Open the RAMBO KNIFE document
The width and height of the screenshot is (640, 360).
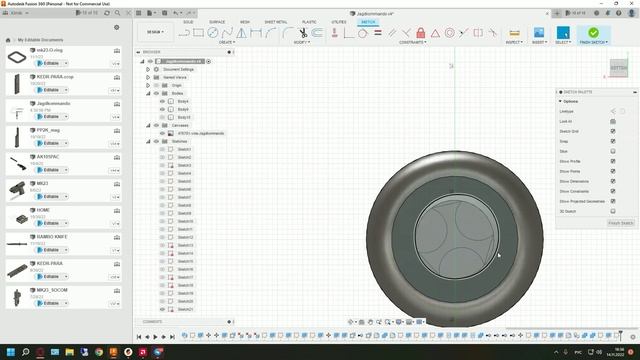click(x=52, y=237)
